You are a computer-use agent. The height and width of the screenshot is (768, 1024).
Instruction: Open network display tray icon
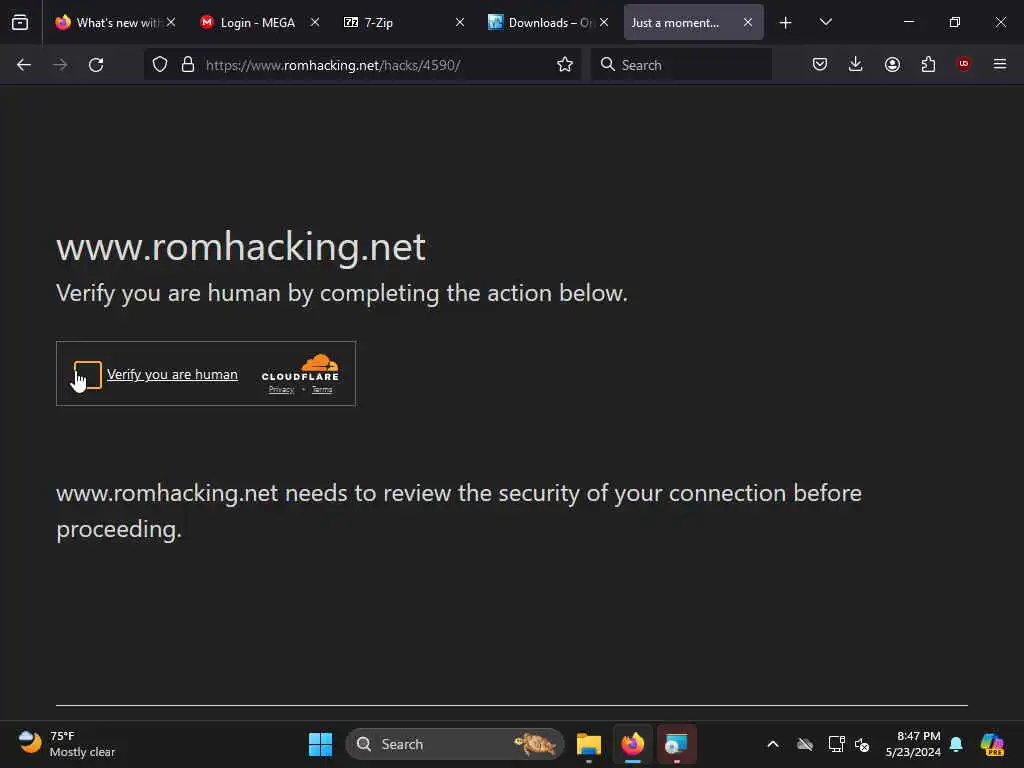(x=836, y=744)
